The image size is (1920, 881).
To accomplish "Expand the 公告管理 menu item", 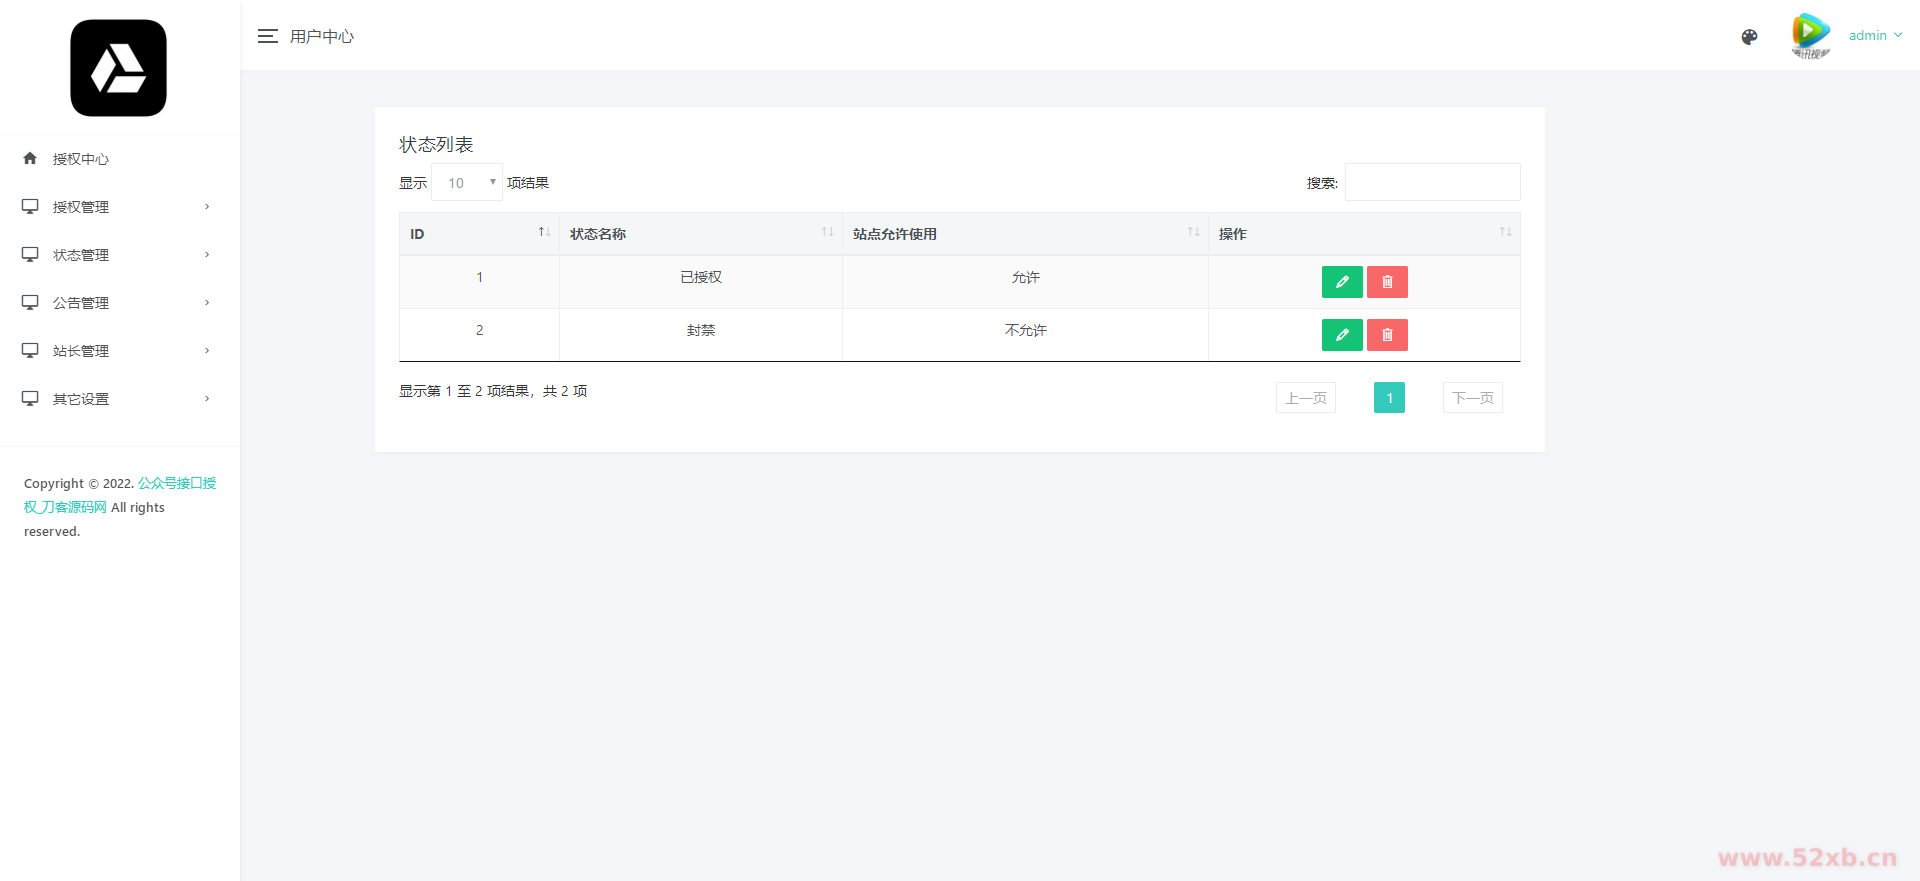I will pos(116,303).
